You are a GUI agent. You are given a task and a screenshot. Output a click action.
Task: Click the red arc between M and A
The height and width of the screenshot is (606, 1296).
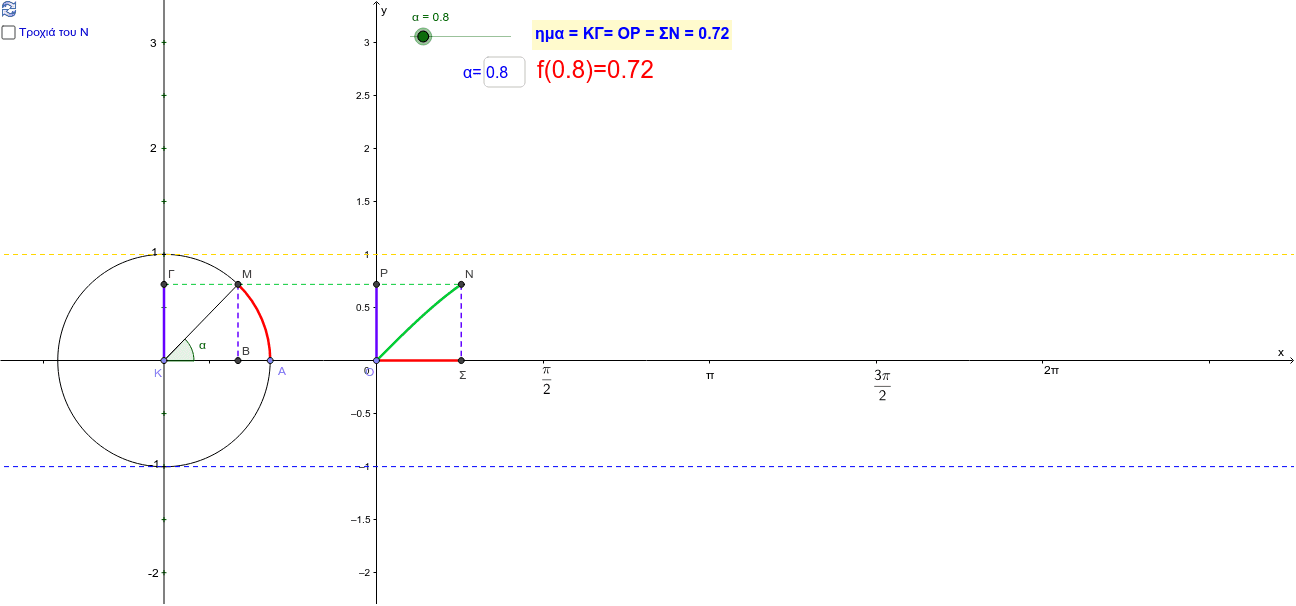click(261, 319)
